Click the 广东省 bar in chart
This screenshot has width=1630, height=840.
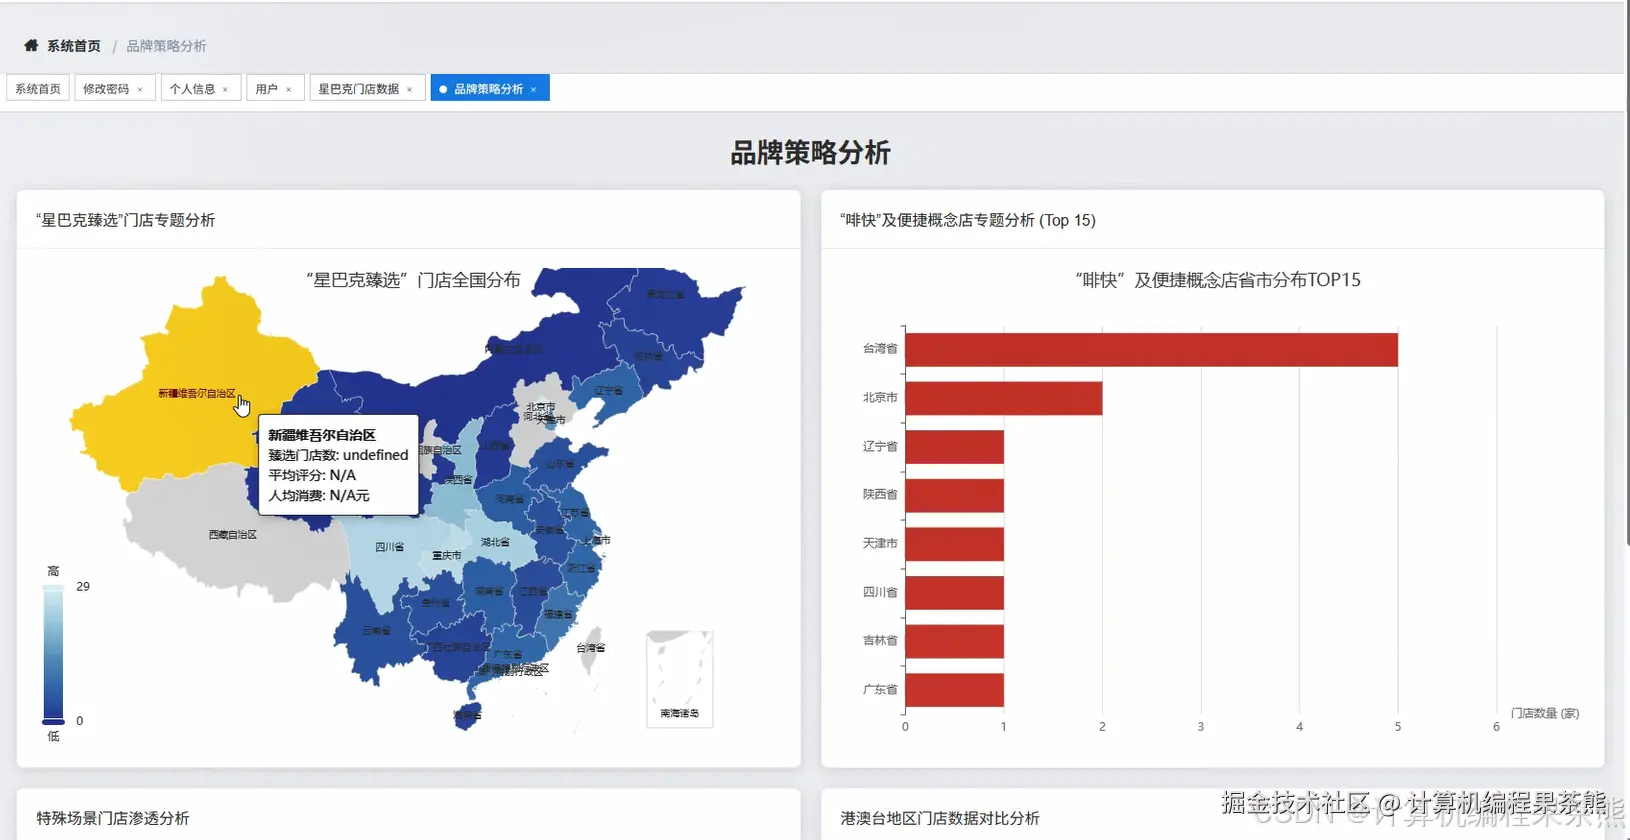coord(954,690)
